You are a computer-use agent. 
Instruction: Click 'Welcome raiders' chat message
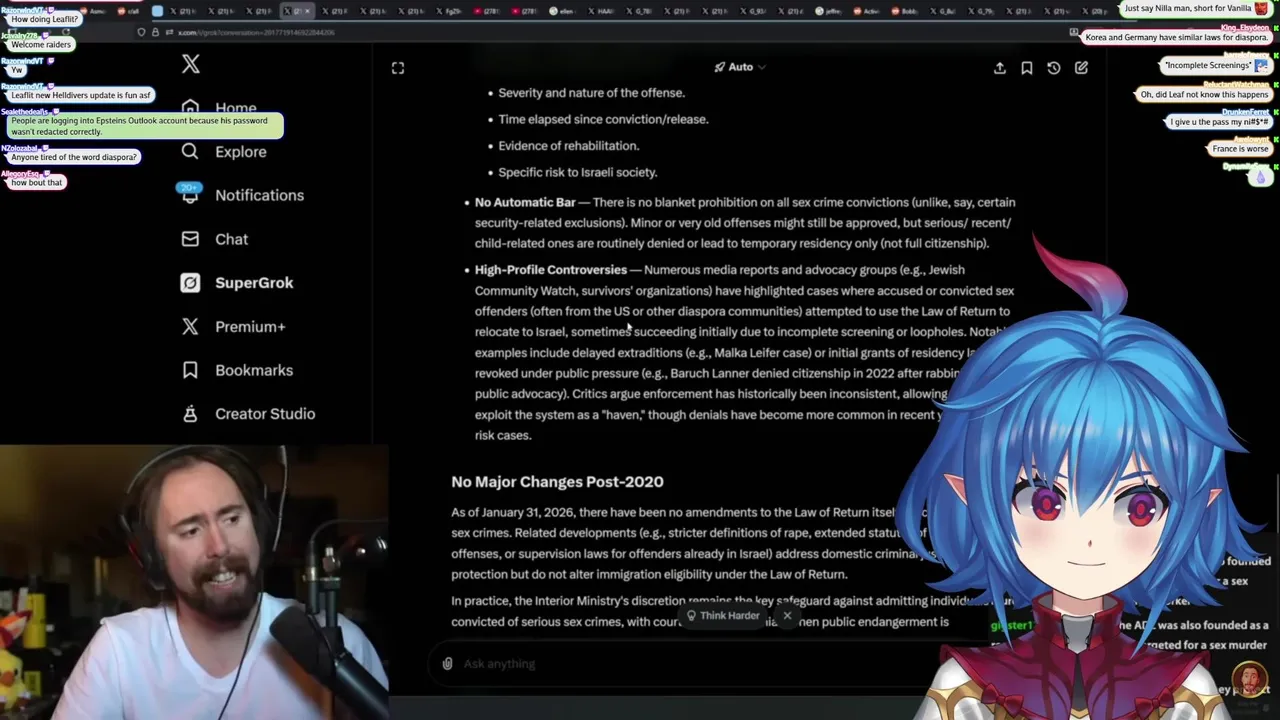click(x=41, y=45)
